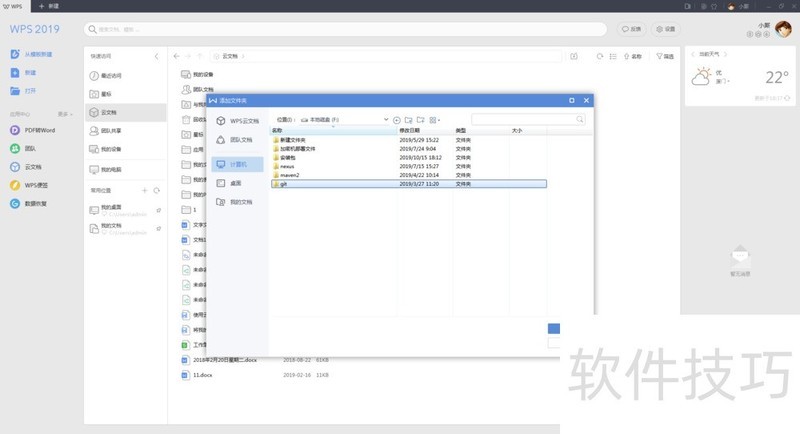Screen dimensions: 800x434
Task: Click the 新建 tab in title bar
Action: (49, 6)
